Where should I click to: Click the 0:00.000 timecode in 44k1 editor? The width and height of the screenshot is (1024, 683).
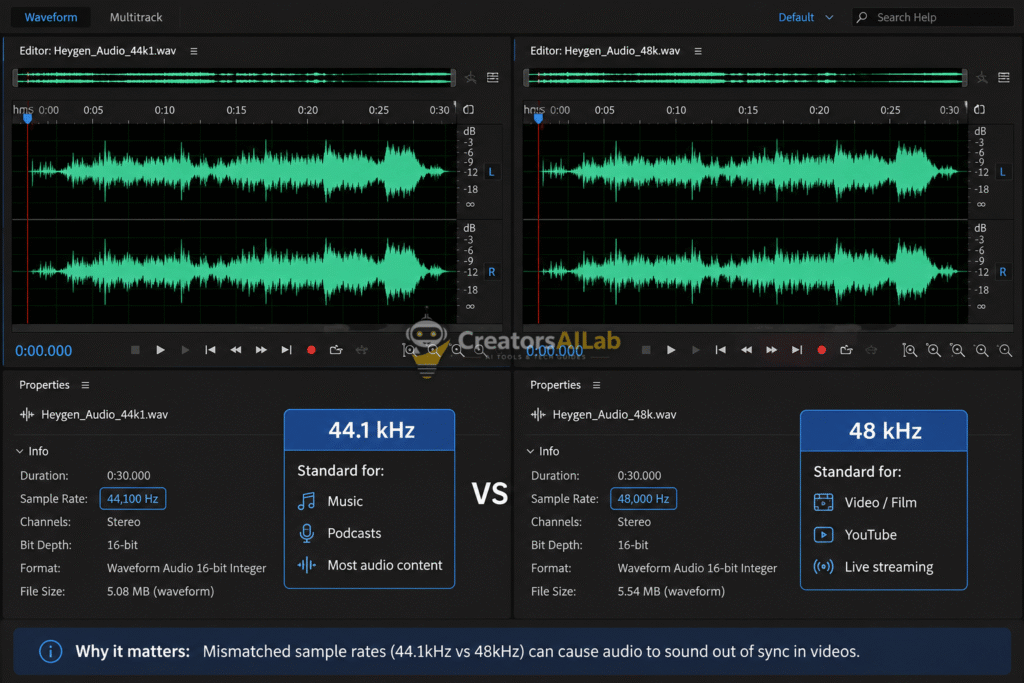[44, 351]
